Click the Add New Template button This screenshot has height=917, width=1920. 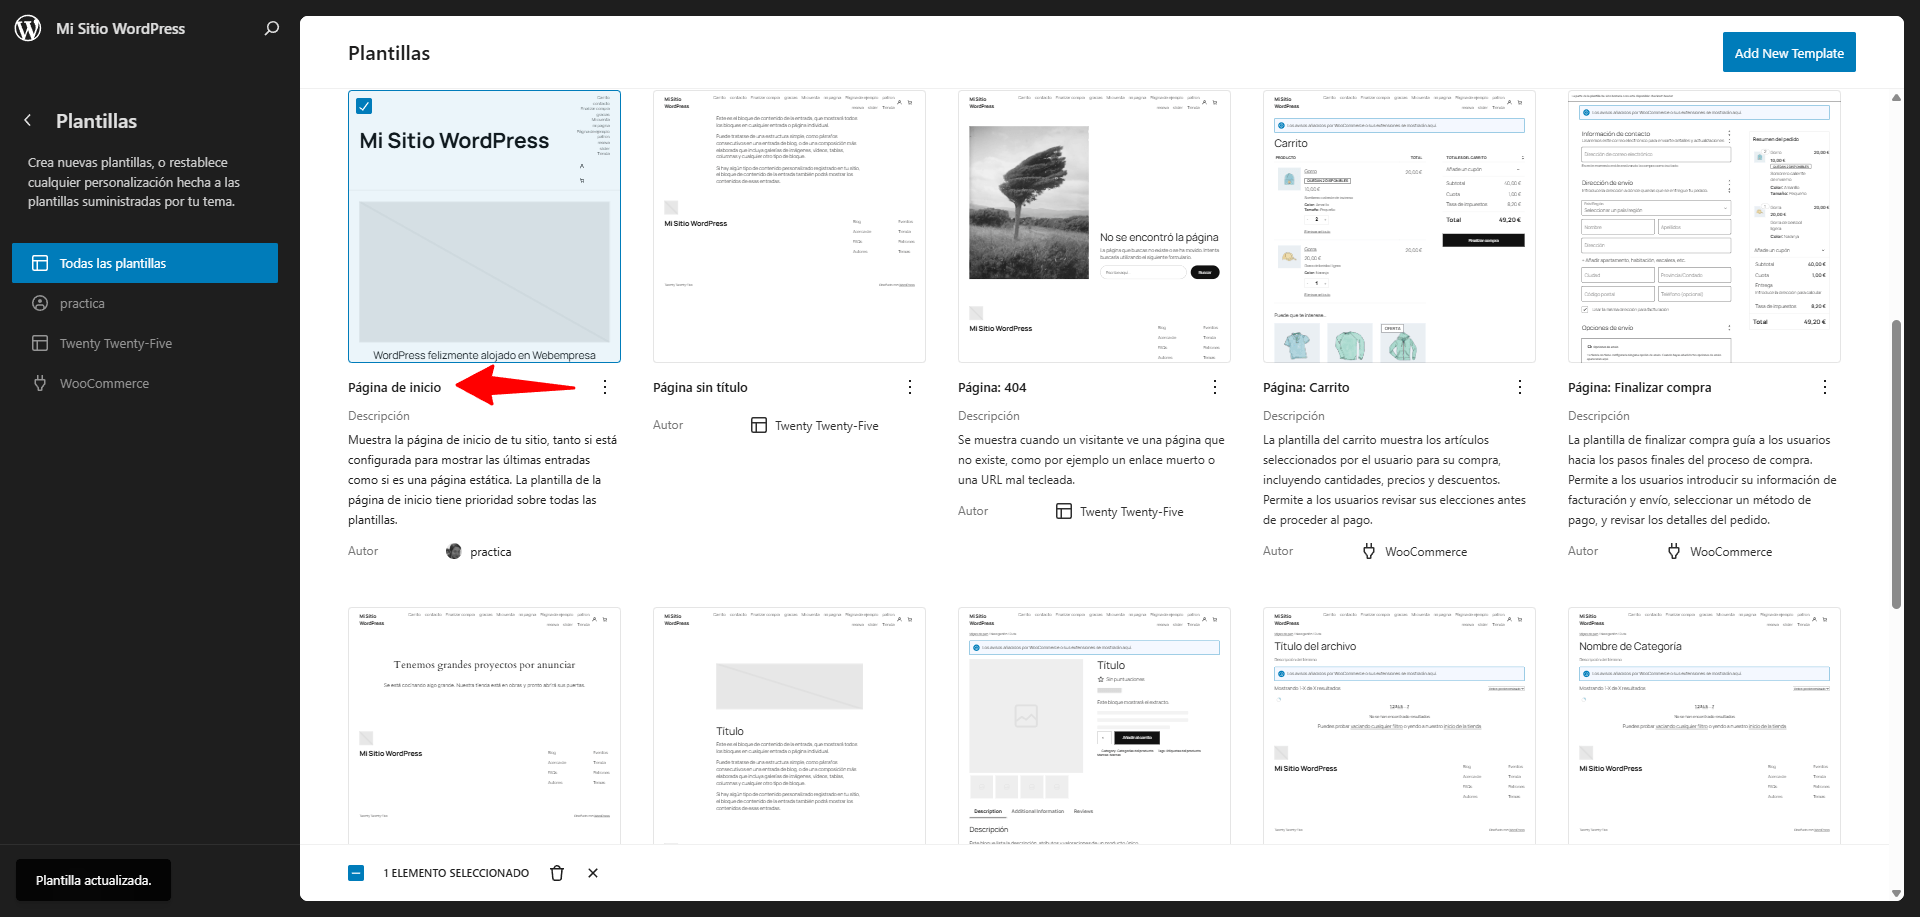coord(1788,53)
